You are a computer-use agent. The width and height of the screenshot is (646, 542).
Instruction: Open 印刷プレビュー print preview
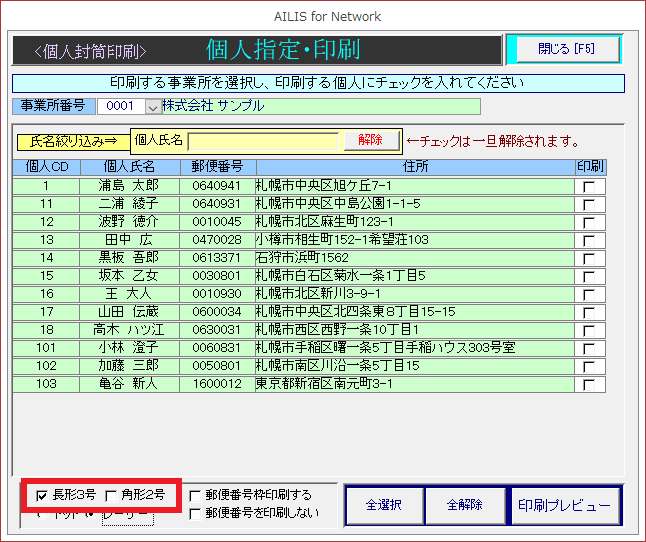pyautogui.click(x=564, y=506)
